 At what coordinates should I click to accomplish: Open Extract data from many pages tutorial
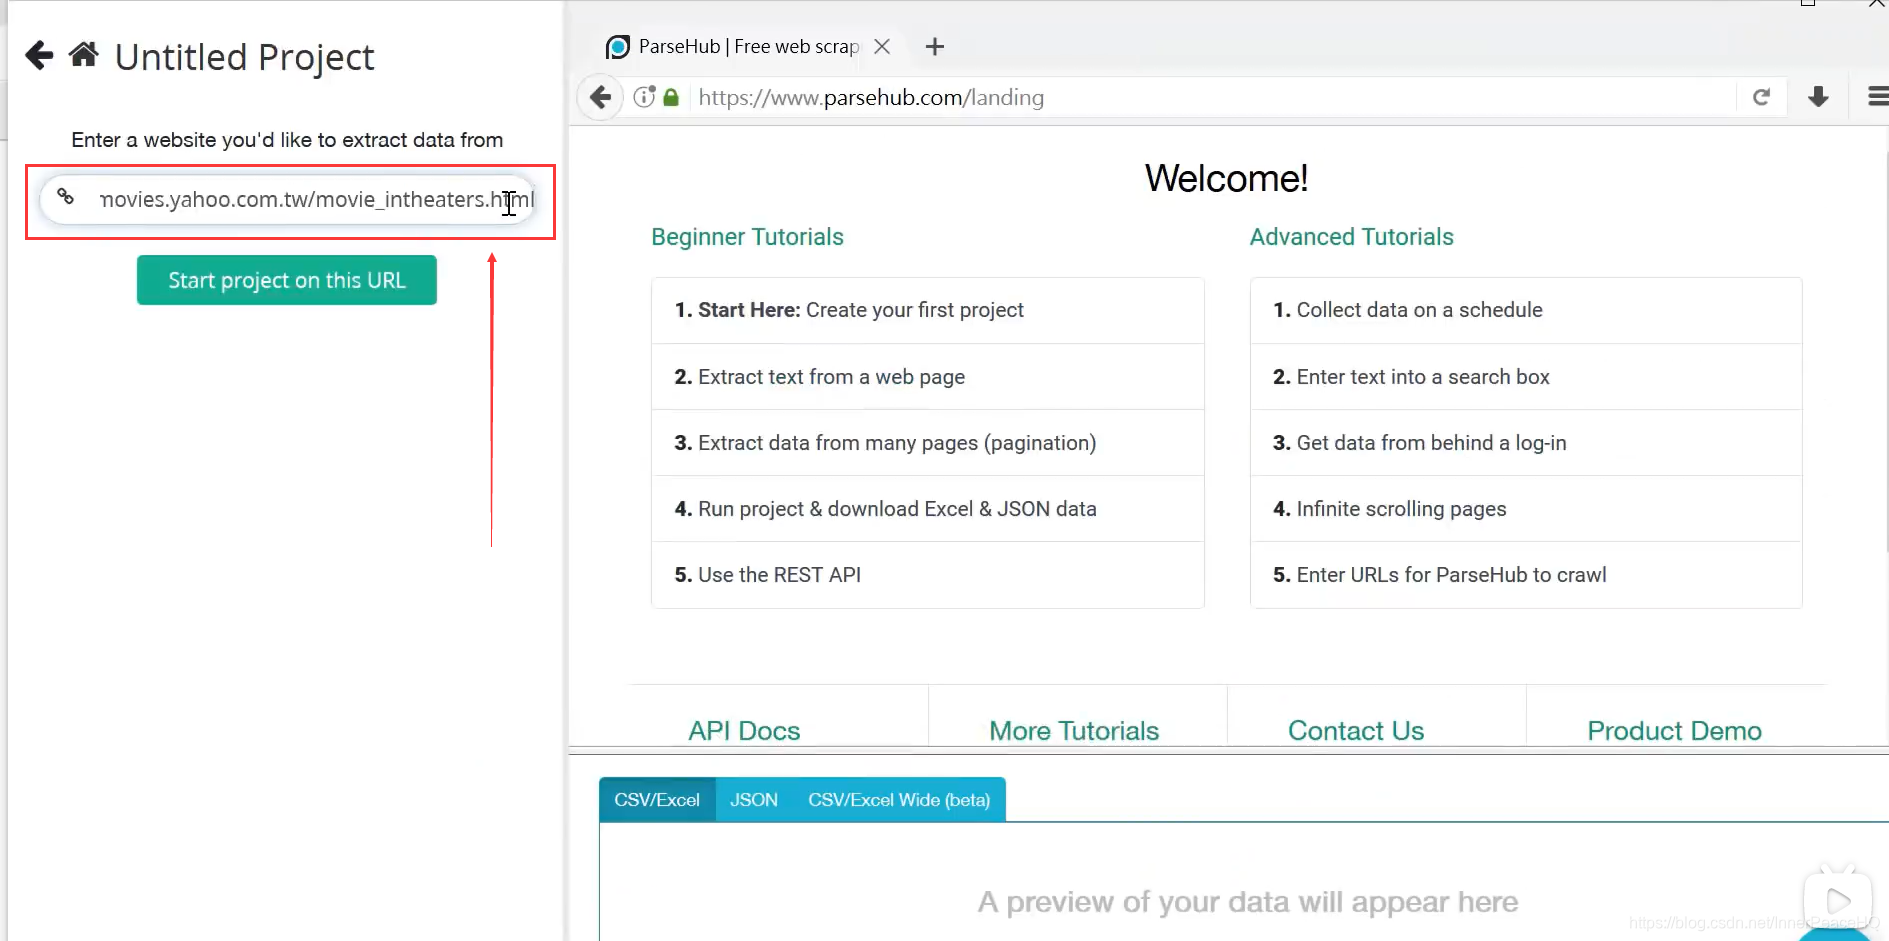927,443
